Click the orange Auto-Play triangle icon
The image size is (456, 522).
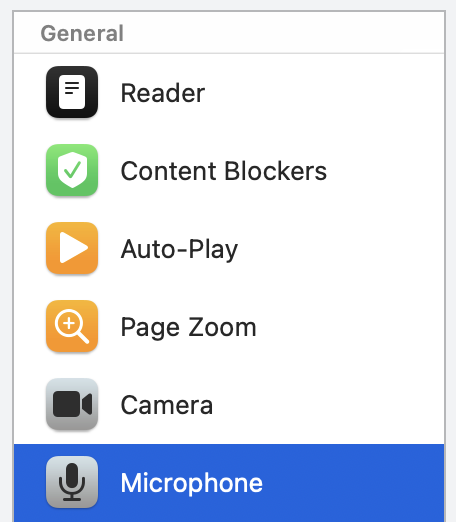[x=72, y=248]
